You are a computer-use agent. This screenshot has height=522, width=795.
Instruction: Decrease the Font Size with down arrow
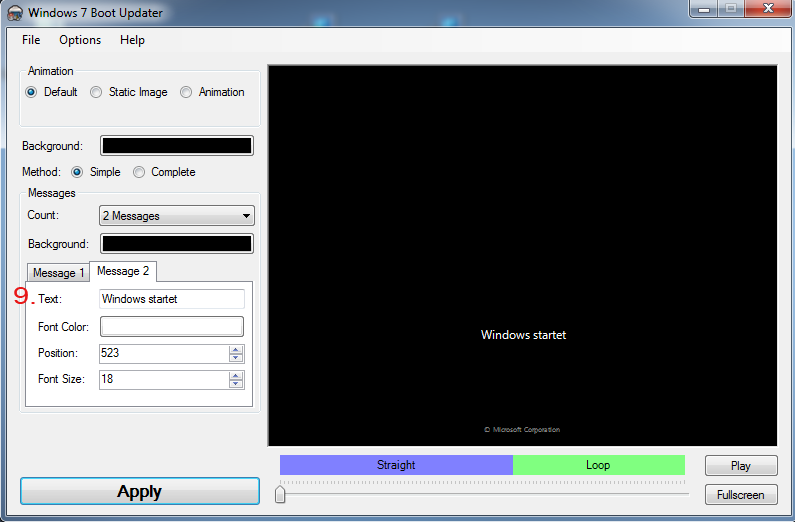(x=236, y=384)
